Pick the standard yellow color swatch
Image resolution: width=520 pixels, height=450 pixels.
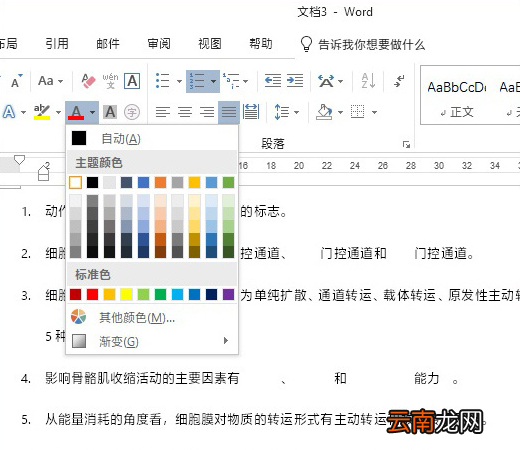tap(126, 295)
